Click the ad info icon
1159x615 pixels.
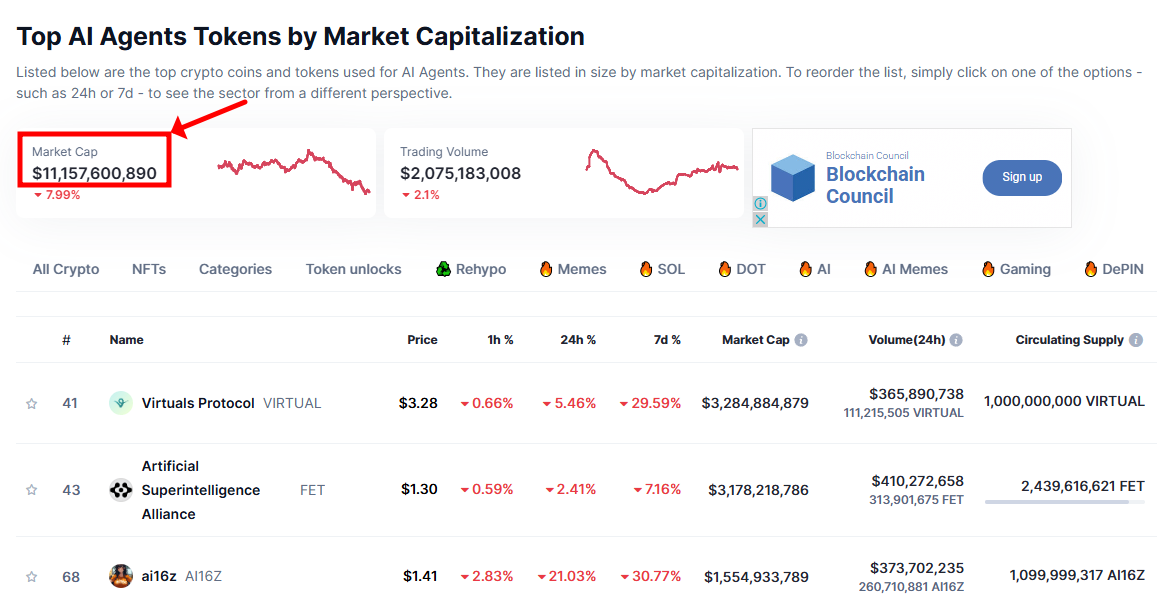click(x=760, y=204)
